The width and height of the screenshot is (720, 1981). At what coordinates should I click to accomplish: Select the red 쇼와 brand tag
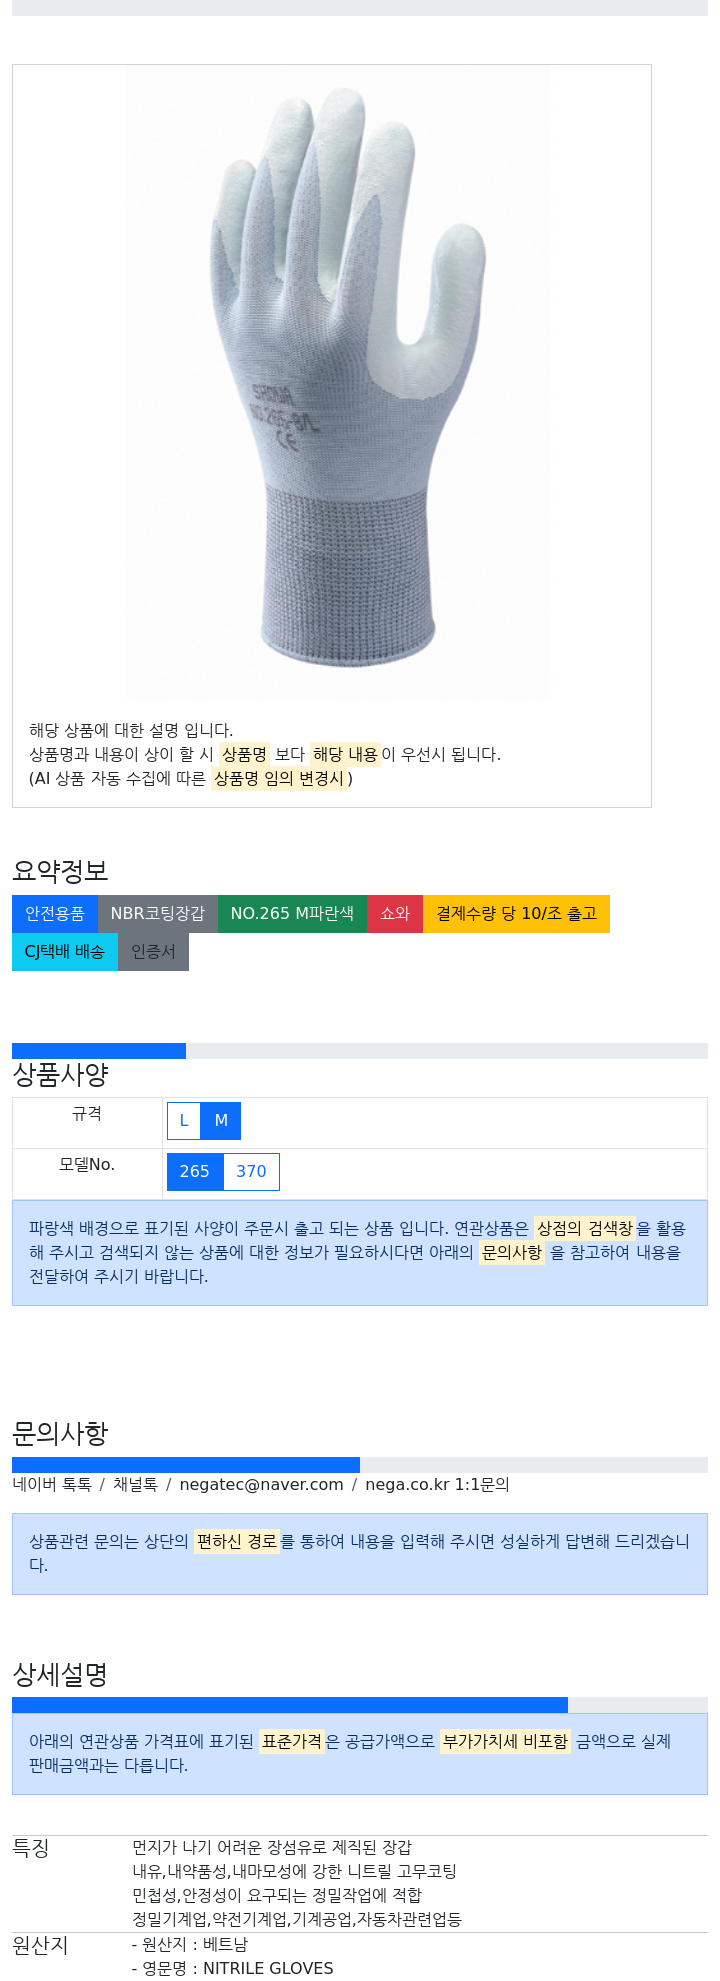click(x=395, y=914)
